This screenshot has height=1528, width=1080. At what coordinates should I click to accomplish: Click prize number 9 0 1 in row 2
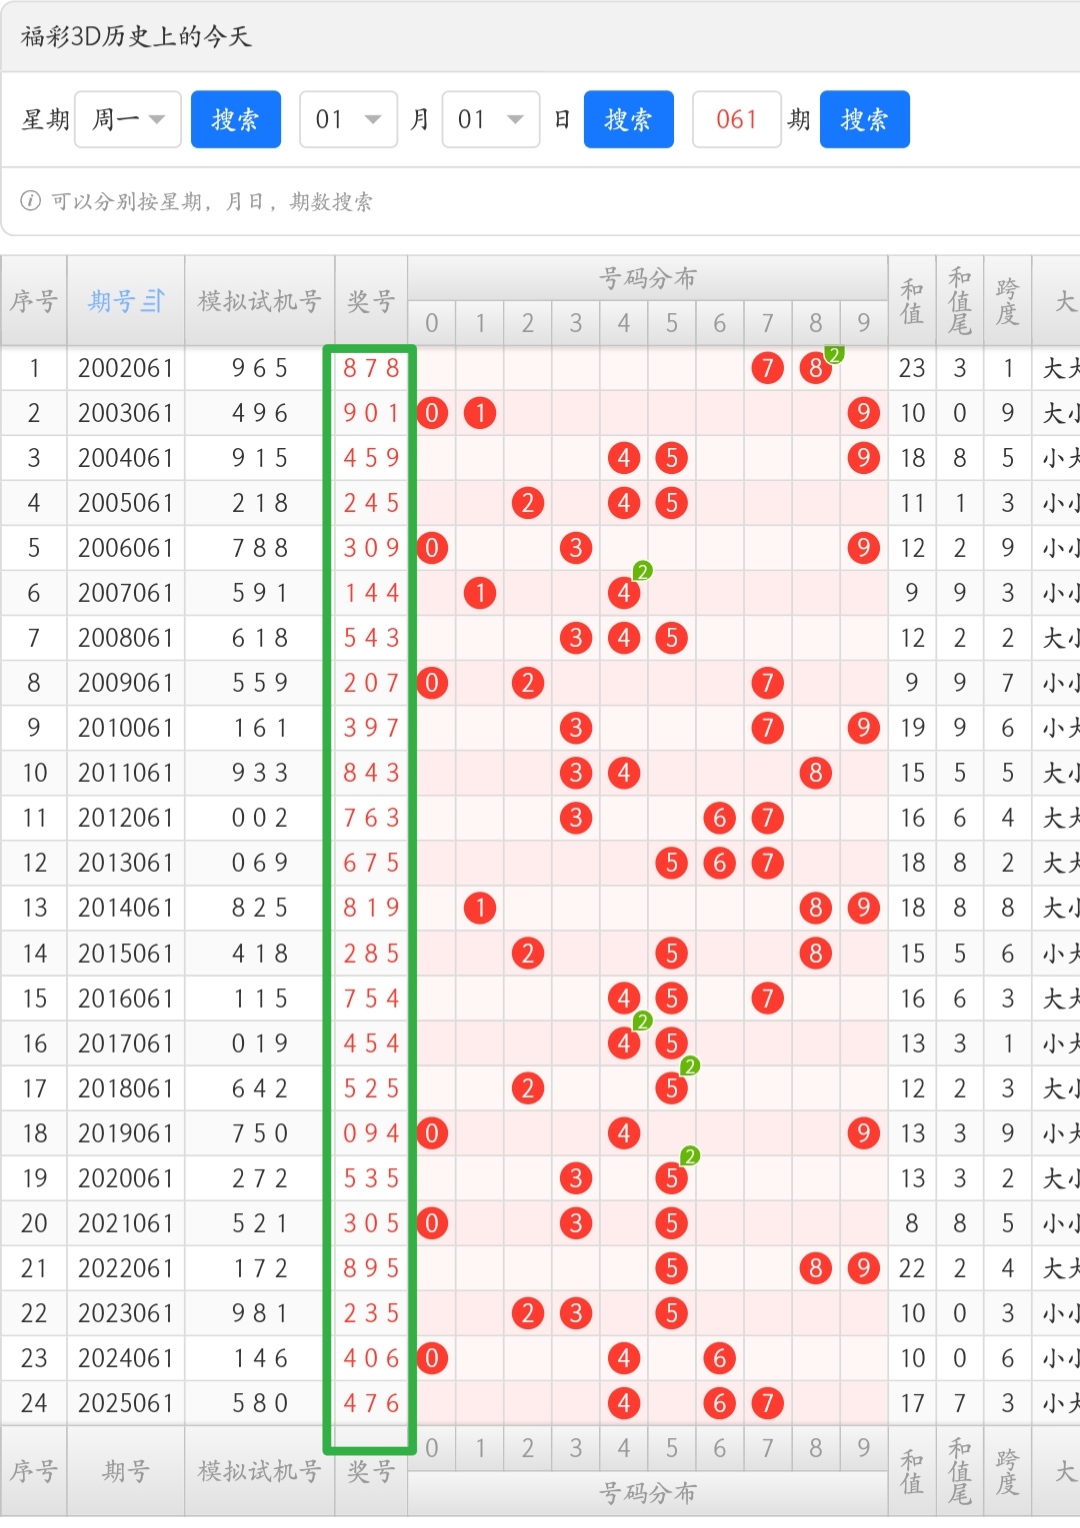[x=371, y=413]
